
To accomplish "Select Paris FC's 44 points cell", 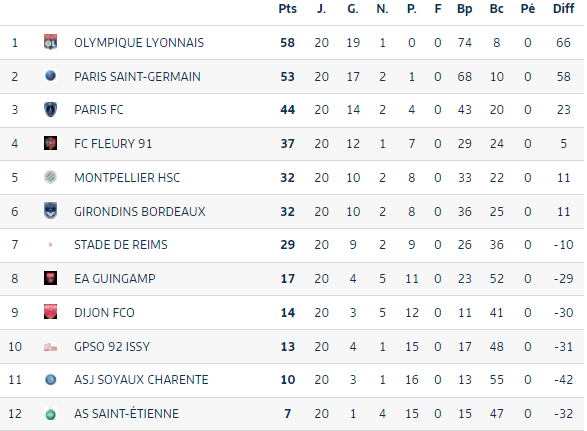I will [288, 110].
